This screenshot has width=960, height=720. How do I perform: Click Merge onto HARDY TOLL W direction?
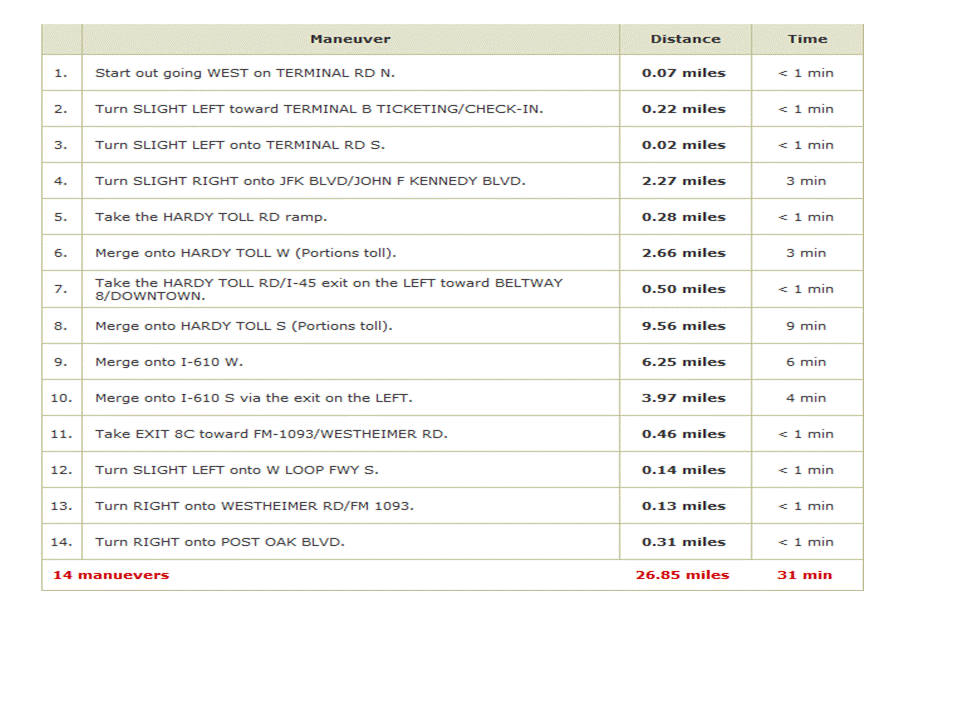245,253
